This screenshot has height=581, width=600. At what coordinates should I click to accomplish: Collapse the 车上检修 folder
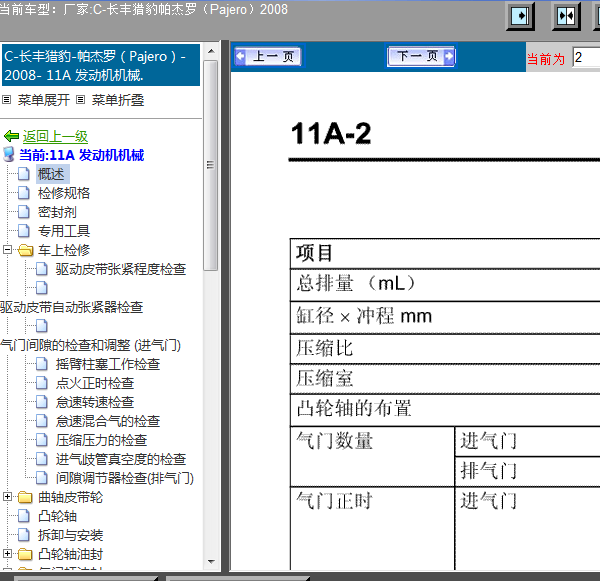point(7,250)
